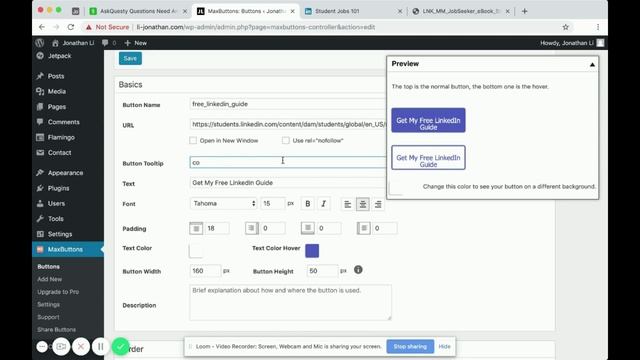This screenshot has height=360, width=640.
Task: Click Stop sharing button
Action: (x=410, y=347)
